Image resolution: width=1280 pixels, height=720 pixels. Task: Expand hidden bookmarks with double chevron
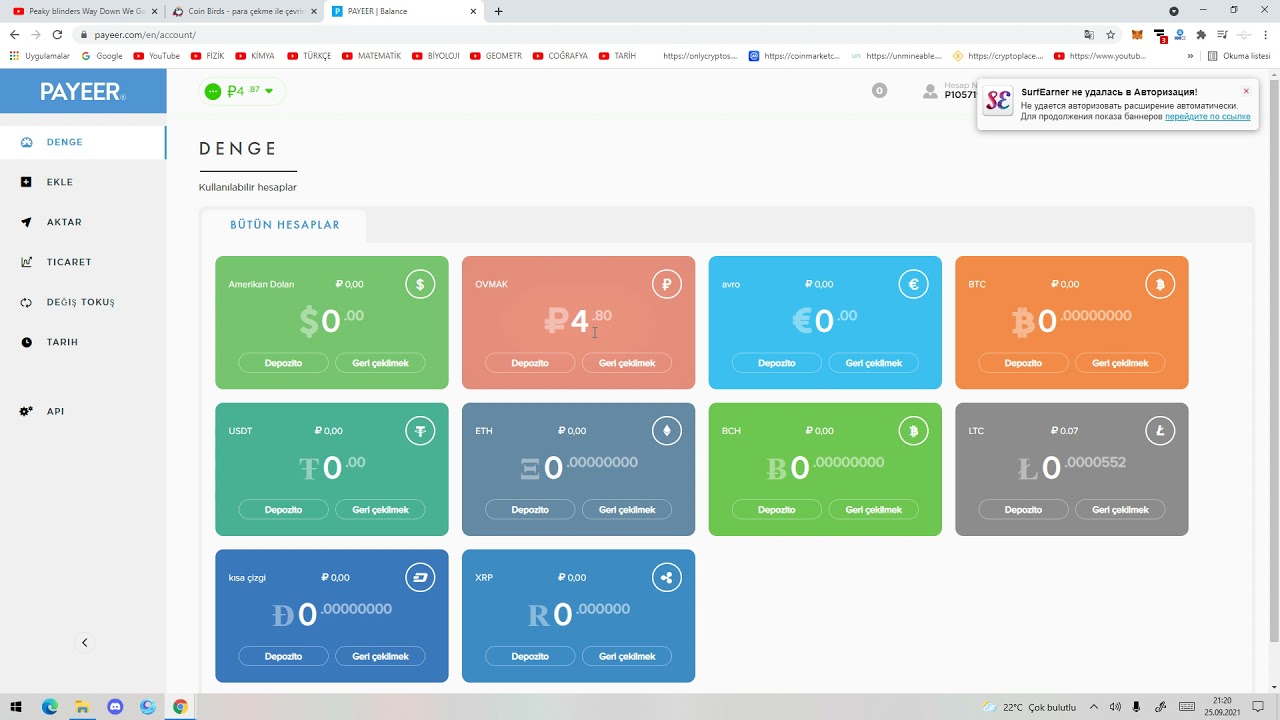(1190, 56)
